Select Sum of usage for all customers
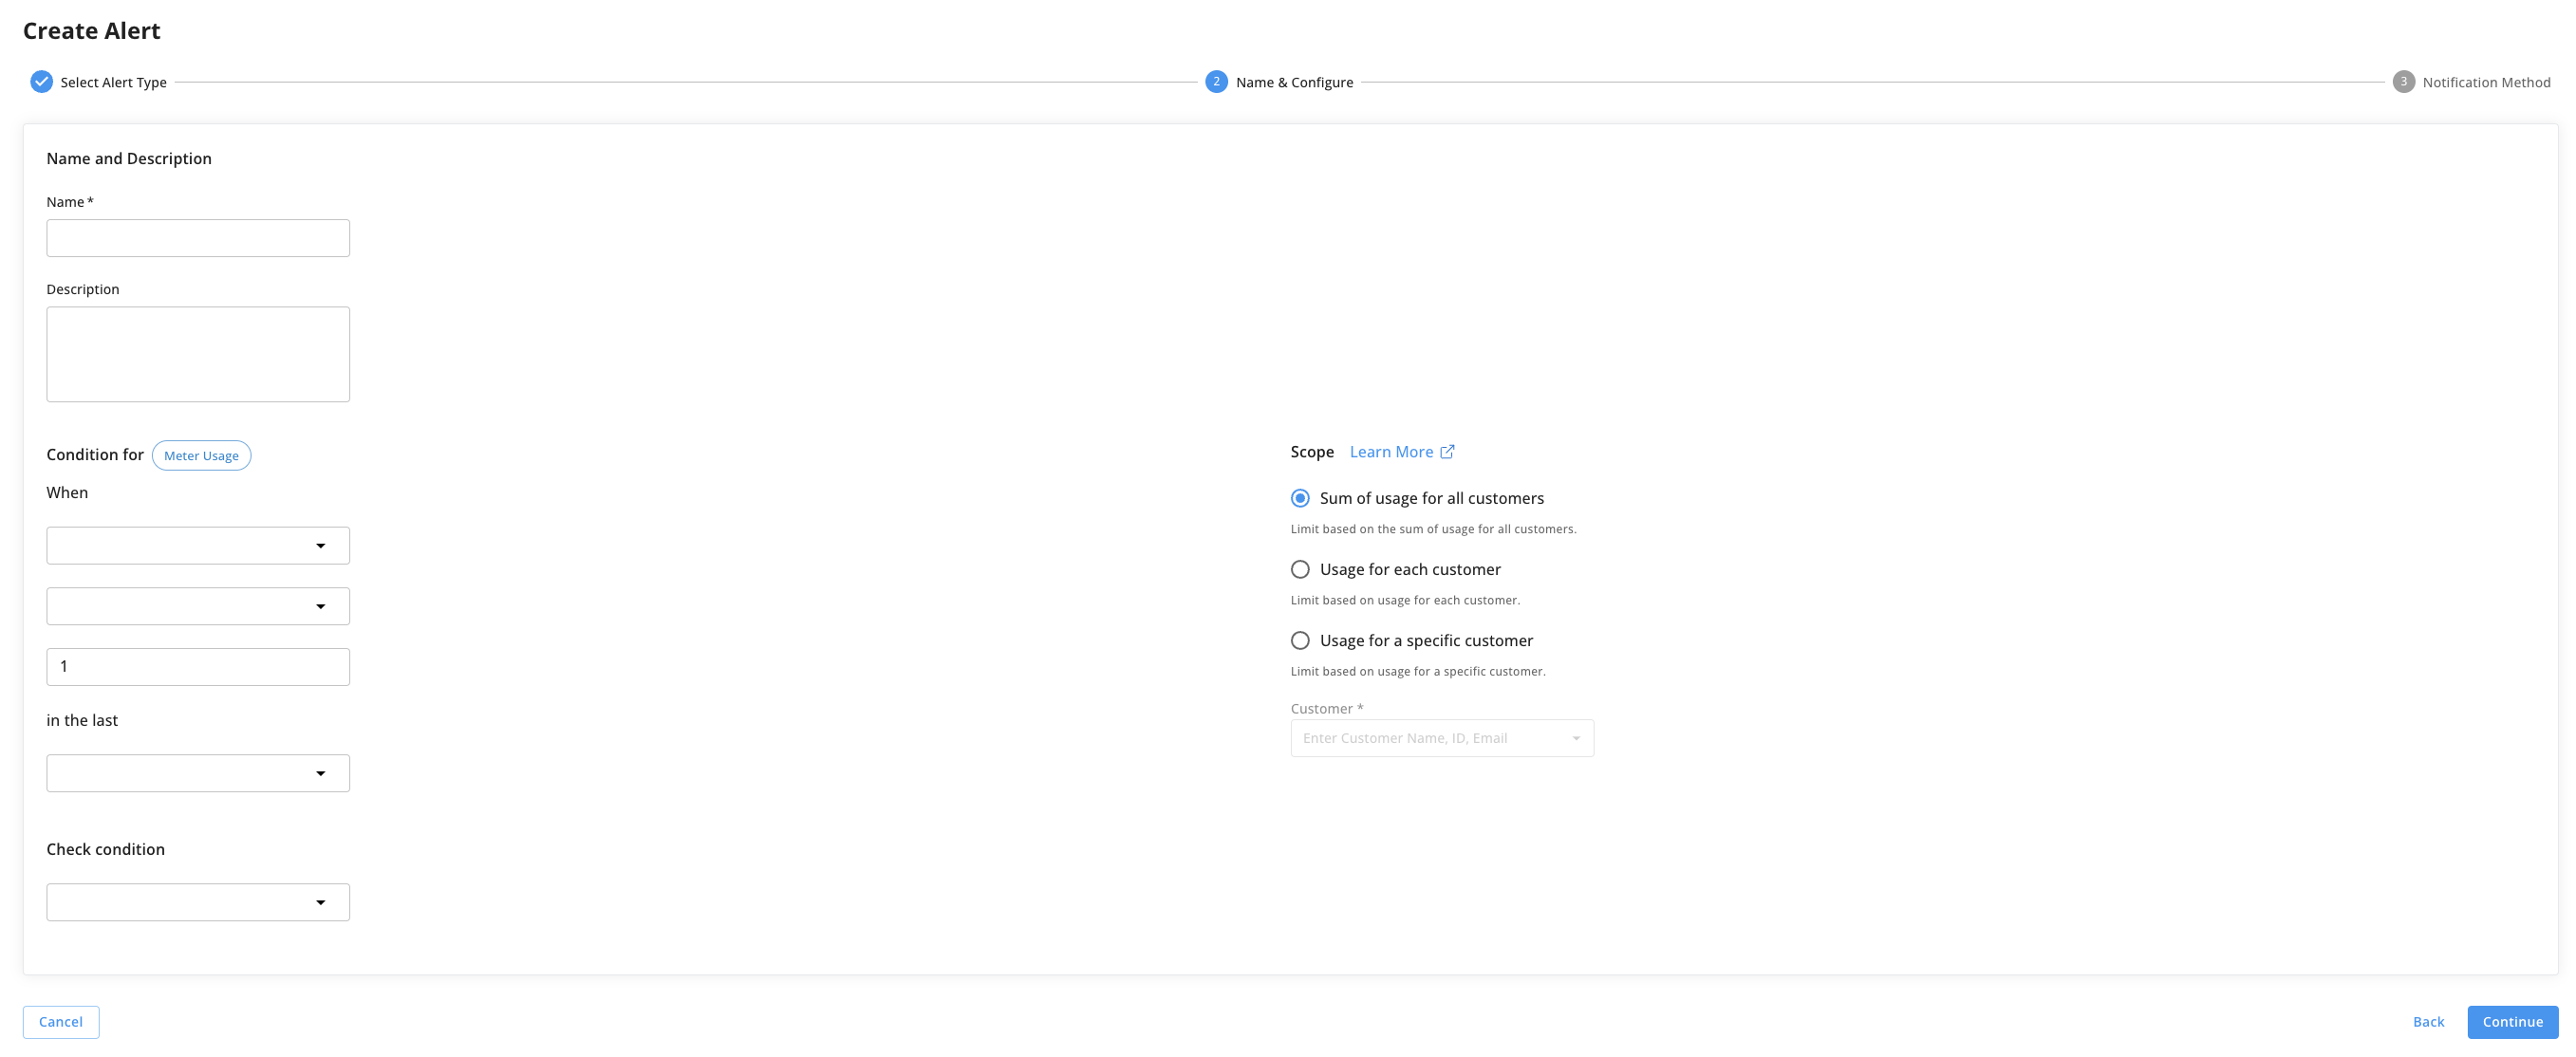The height and width of the screenshot is (1057, 2576). coord(1300,498)
